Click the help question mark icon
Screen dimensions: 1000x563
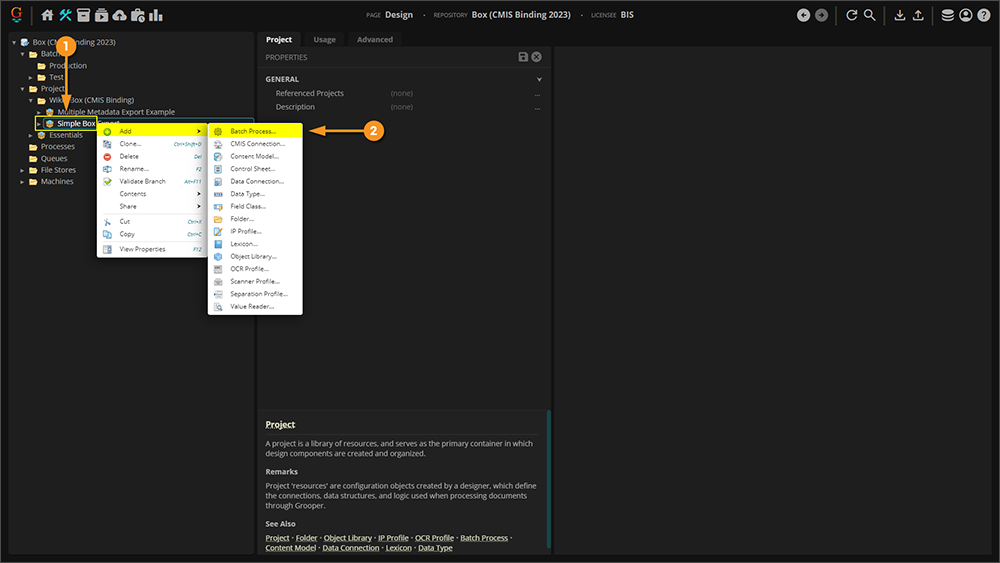click(x=983, y=15)
